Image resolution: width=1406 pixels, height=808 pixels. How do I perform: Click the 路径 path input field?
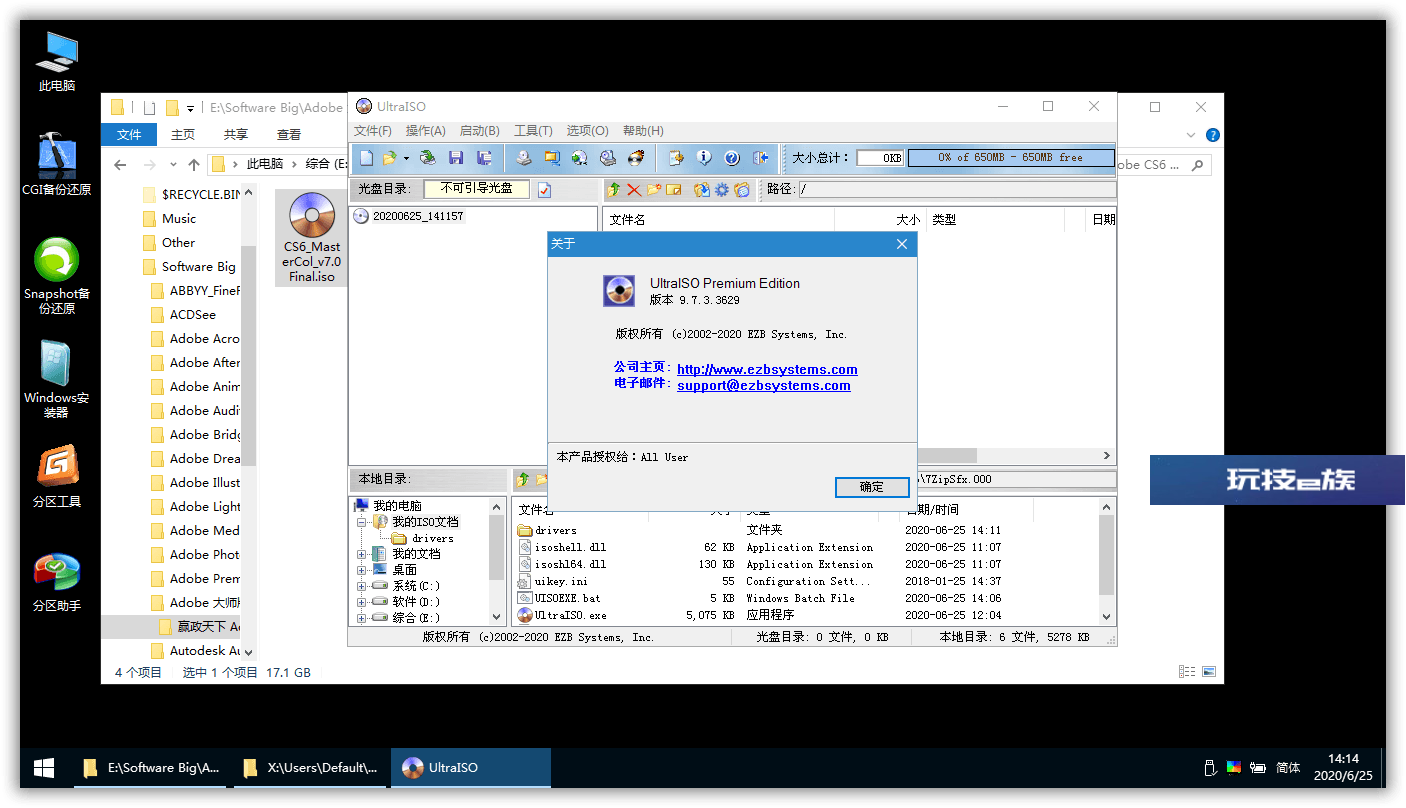pos(957,189)
